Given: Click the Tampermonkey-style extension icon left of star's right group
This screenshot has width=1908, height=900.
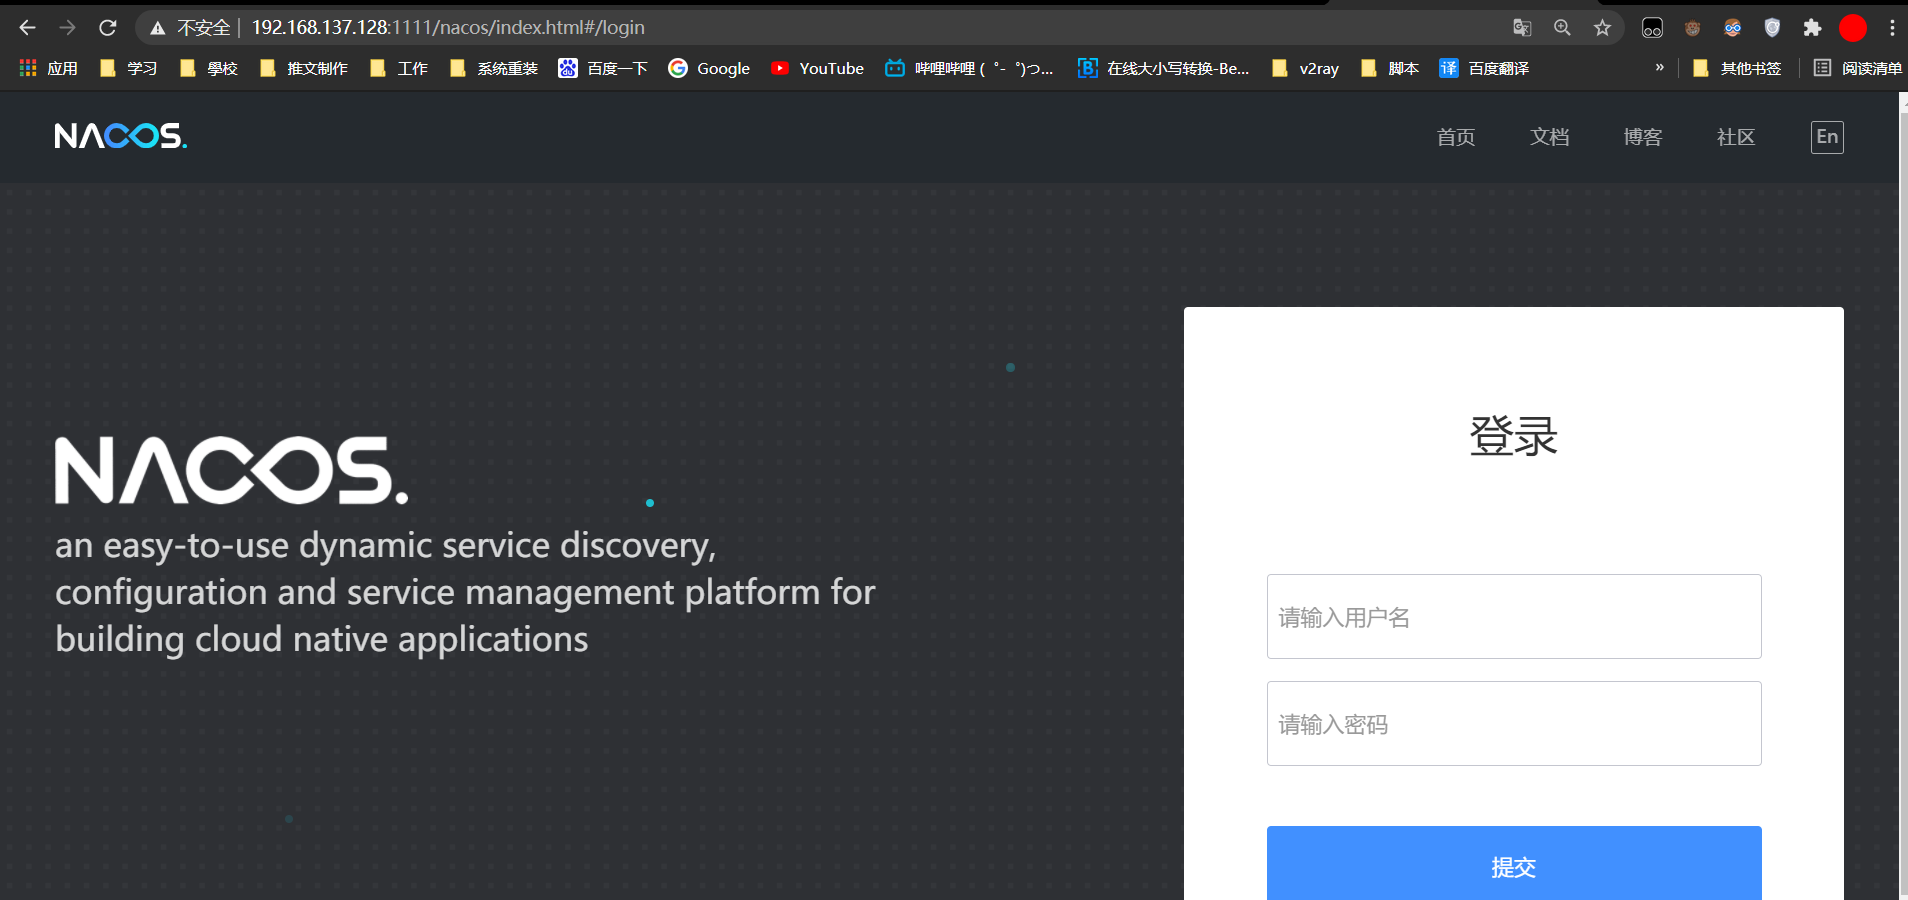Looking at the screenshot, I should 1652,28.
